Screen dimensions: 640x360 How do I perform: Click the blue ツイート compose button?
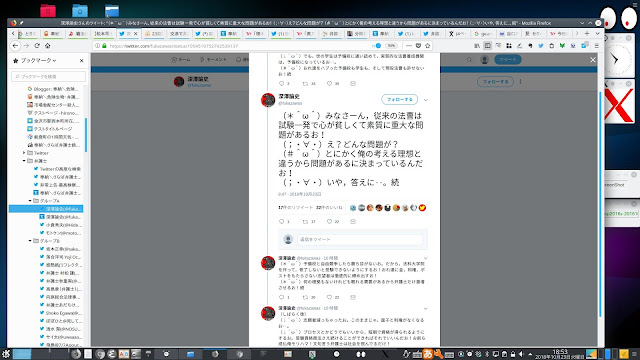508,60
